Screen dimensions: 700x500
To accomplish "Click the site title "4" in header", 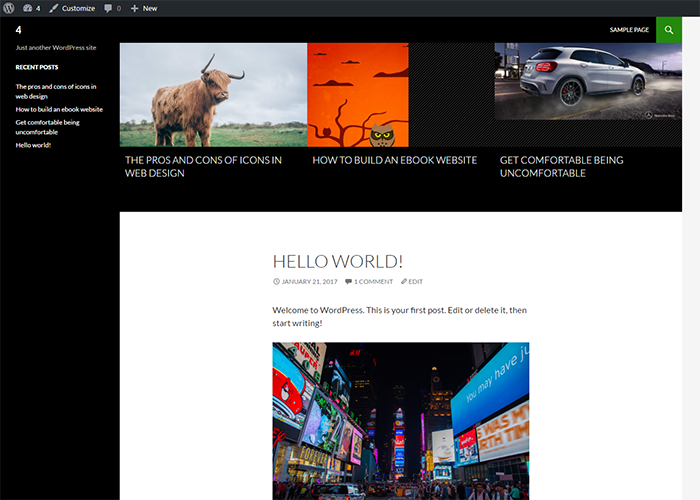I will [18, 30].
